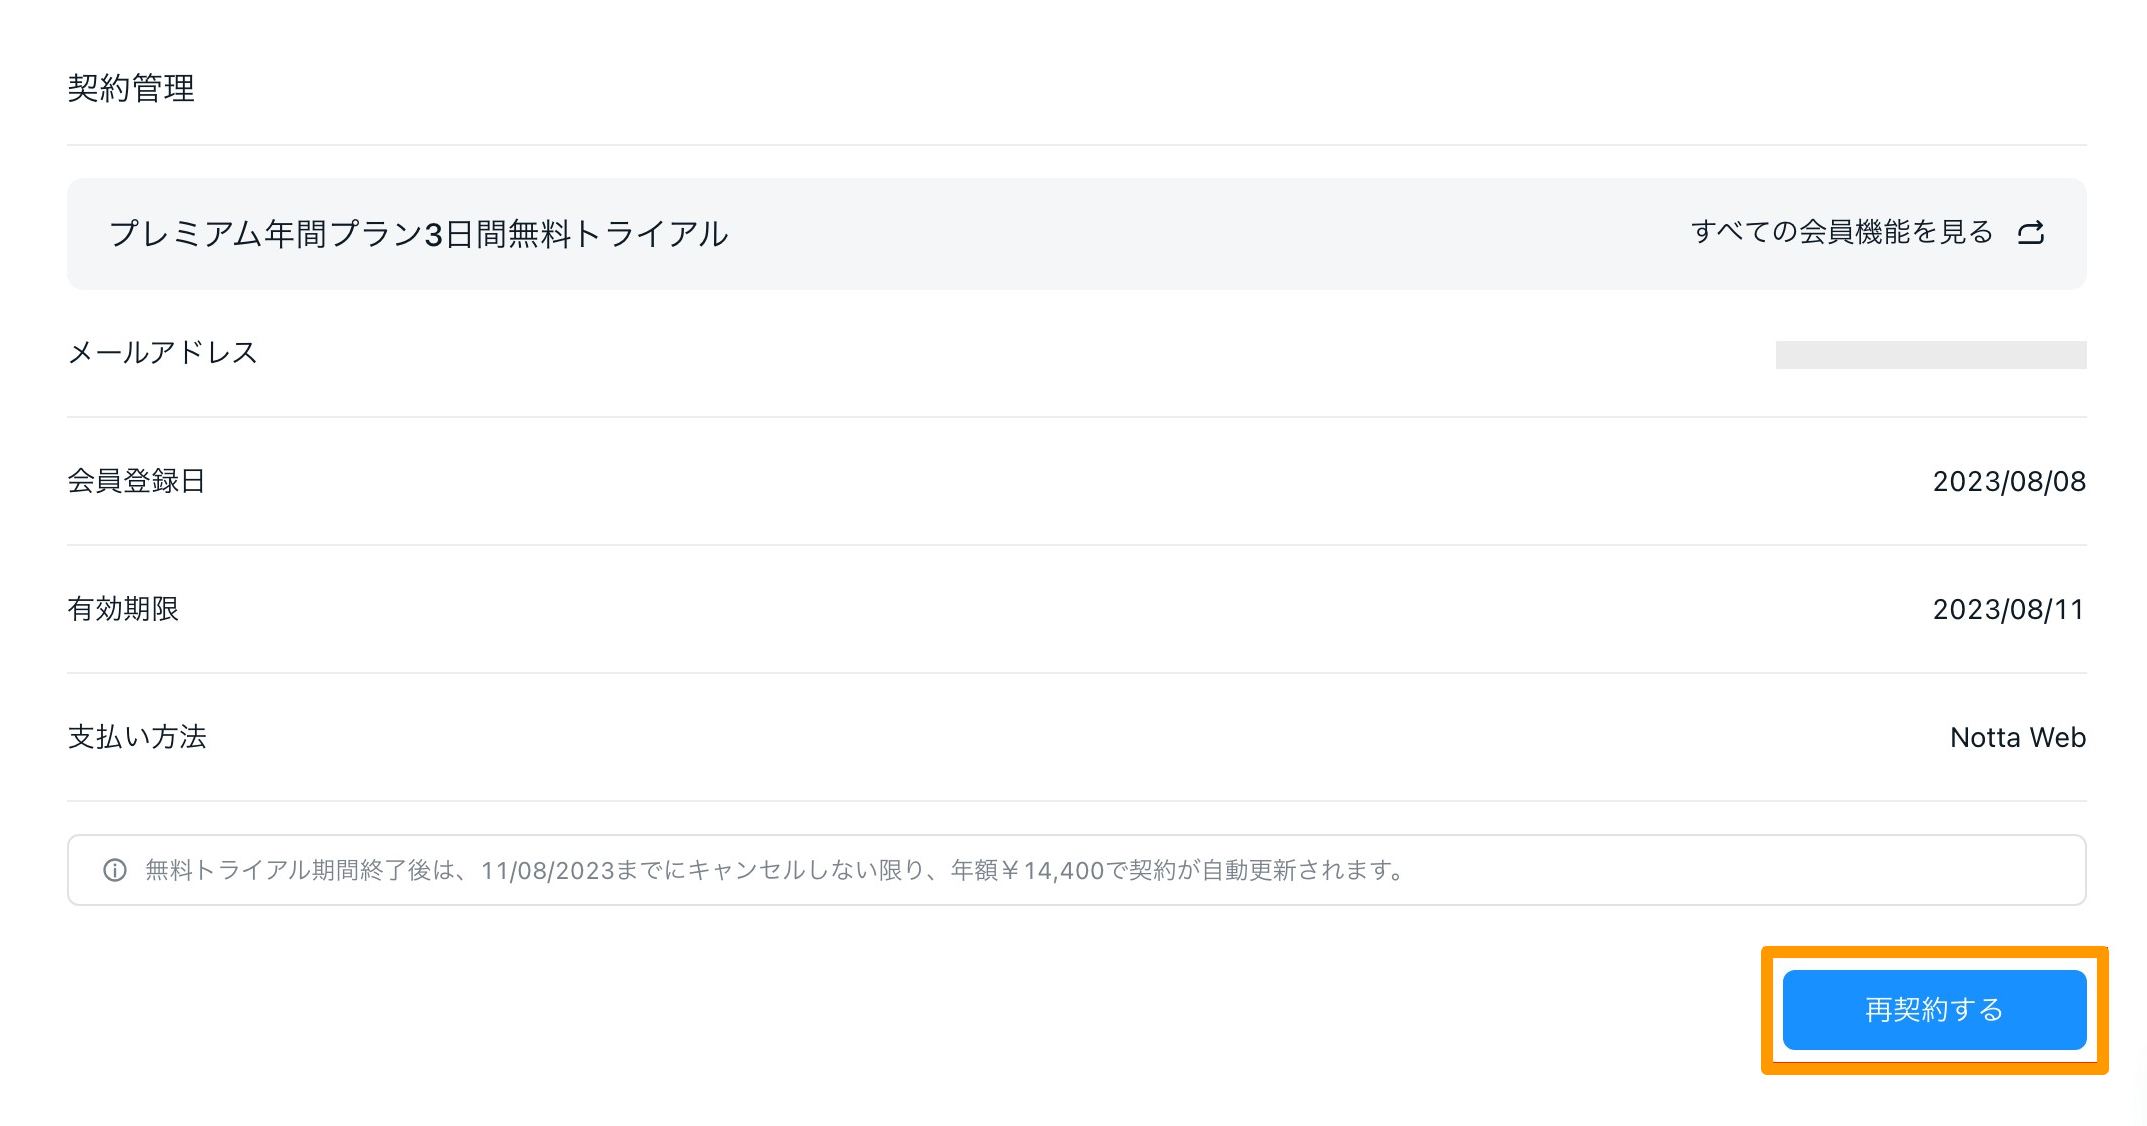Select the Notta Web payment value
This screenshot has height=1126, width=2147.
[2017, 738]
